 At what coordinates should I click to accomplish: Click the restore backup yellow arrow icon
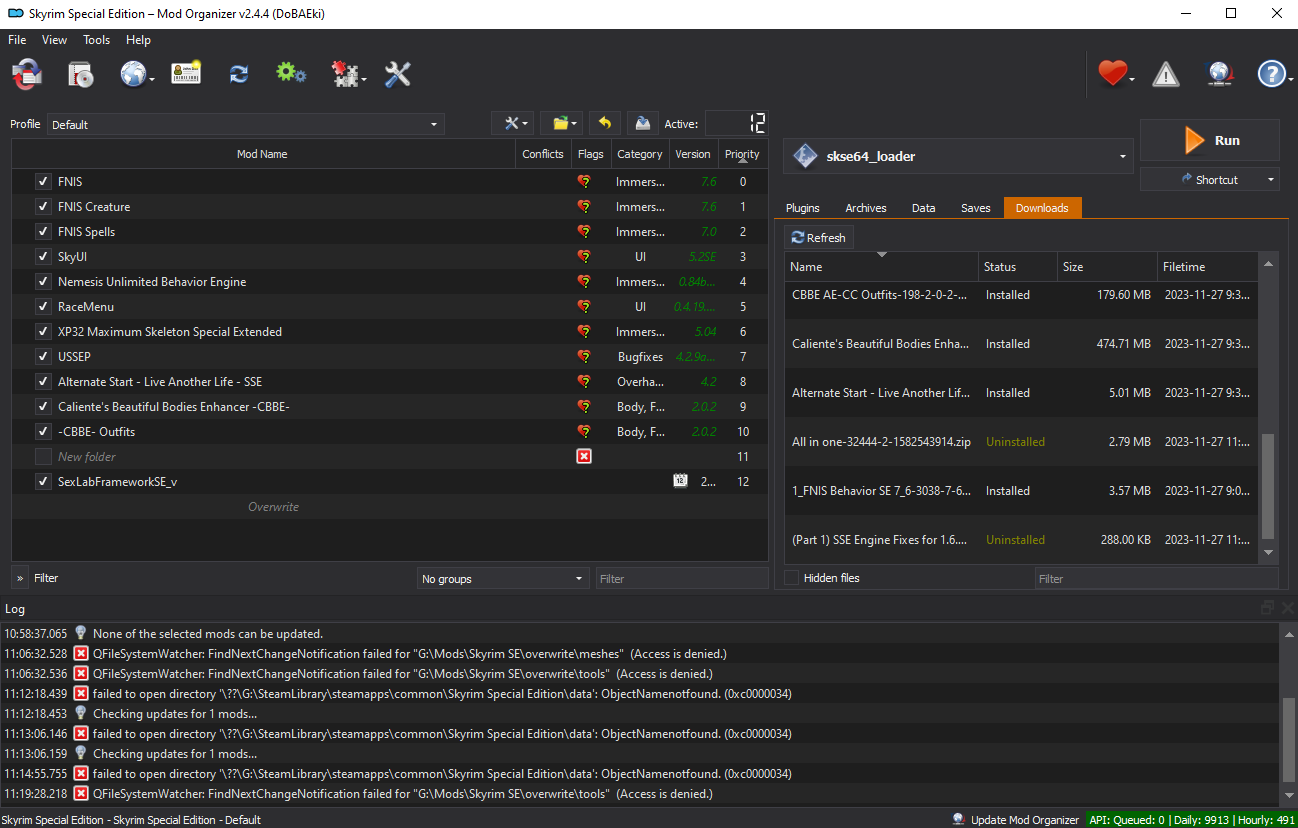tap(604, 123)
